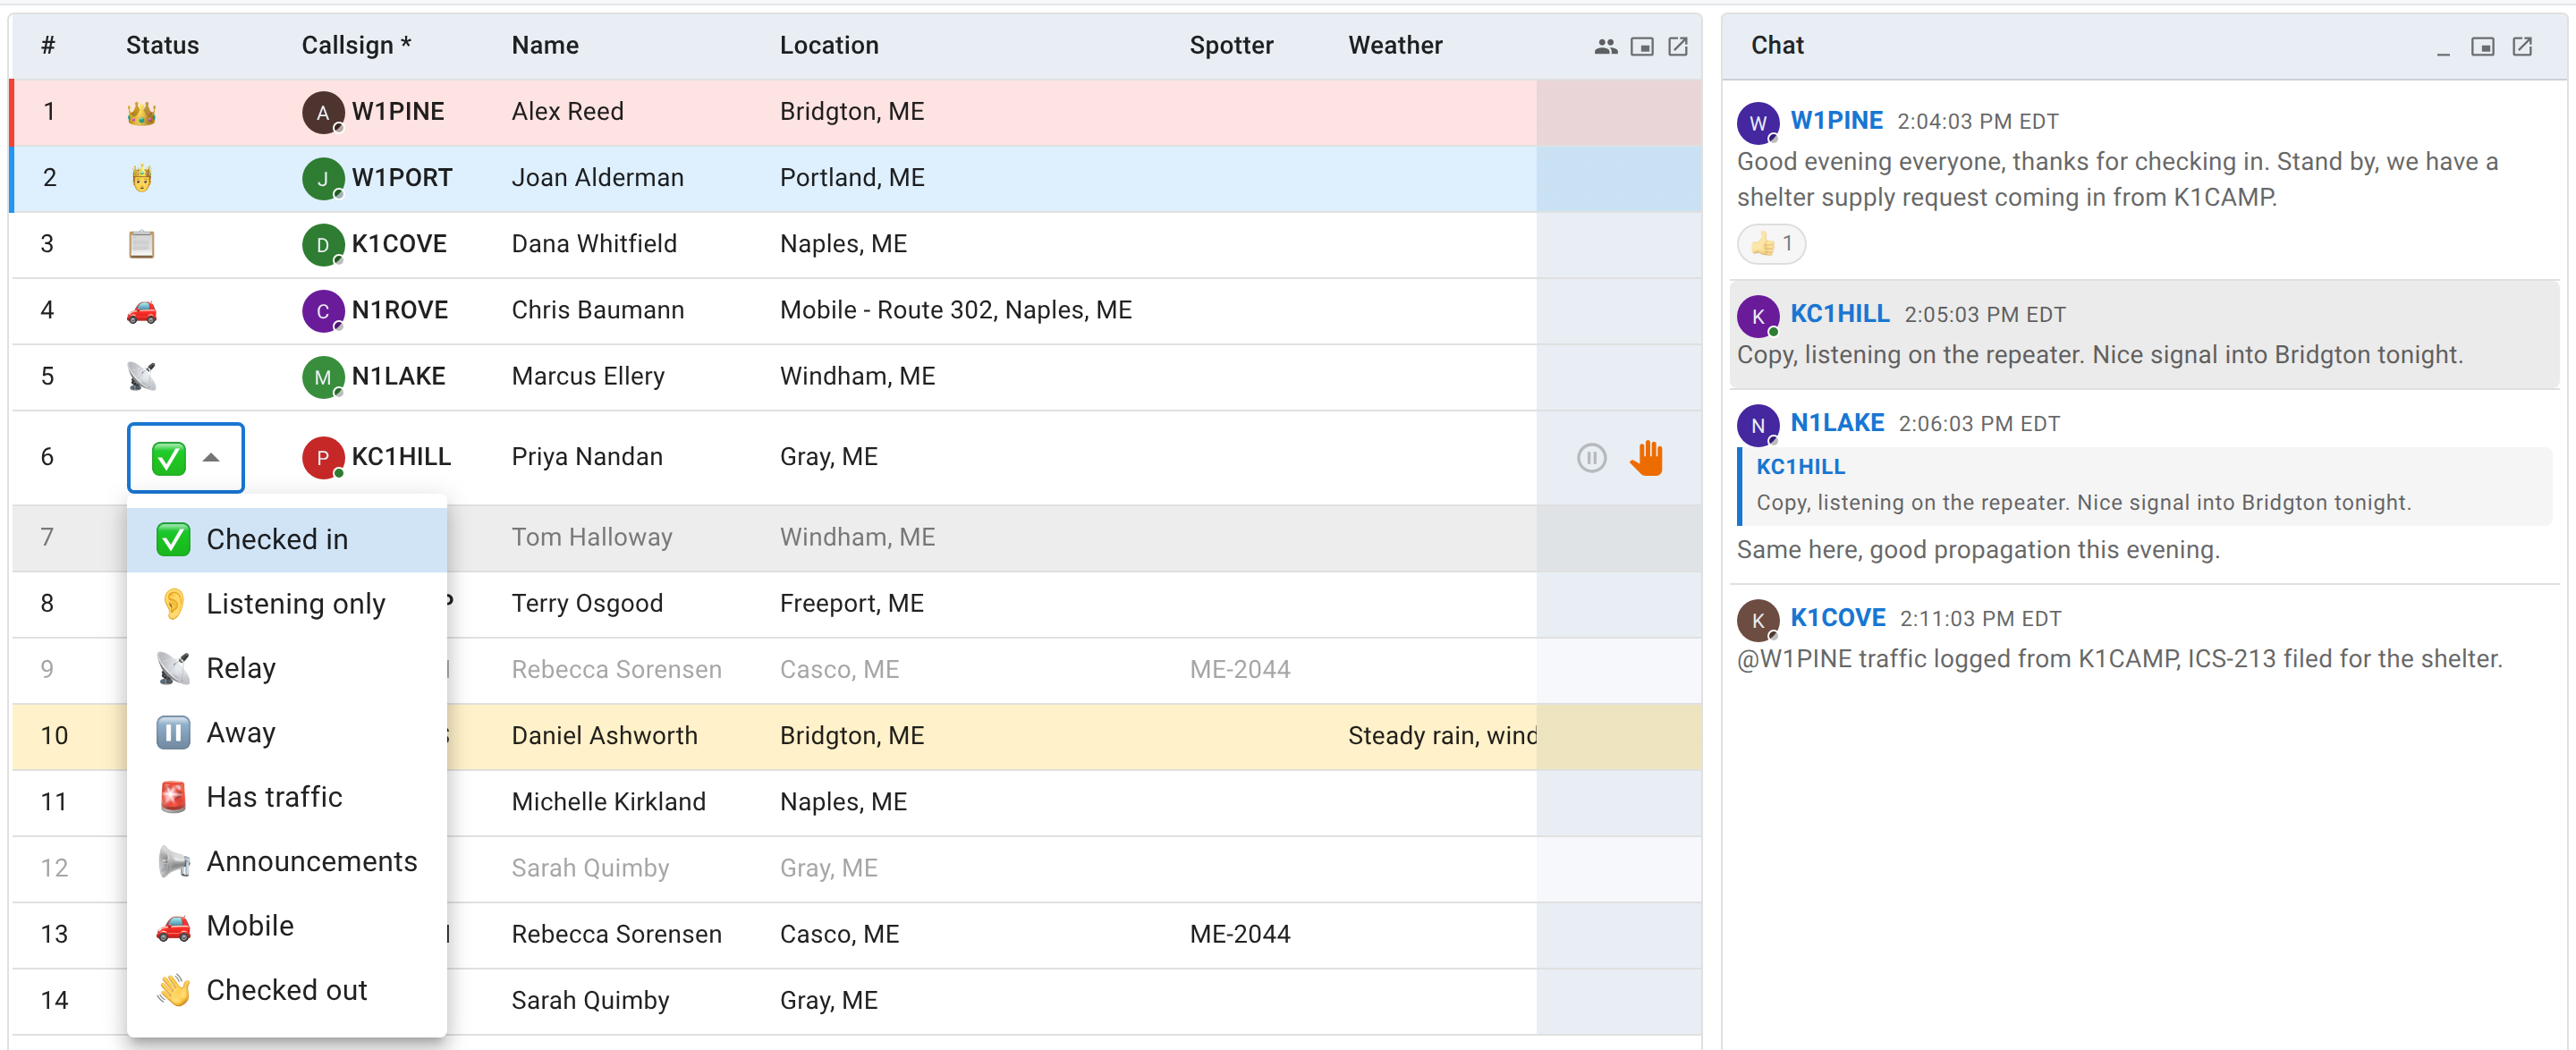Click picture-in-picture icon in roster table header

point(1641,46)
